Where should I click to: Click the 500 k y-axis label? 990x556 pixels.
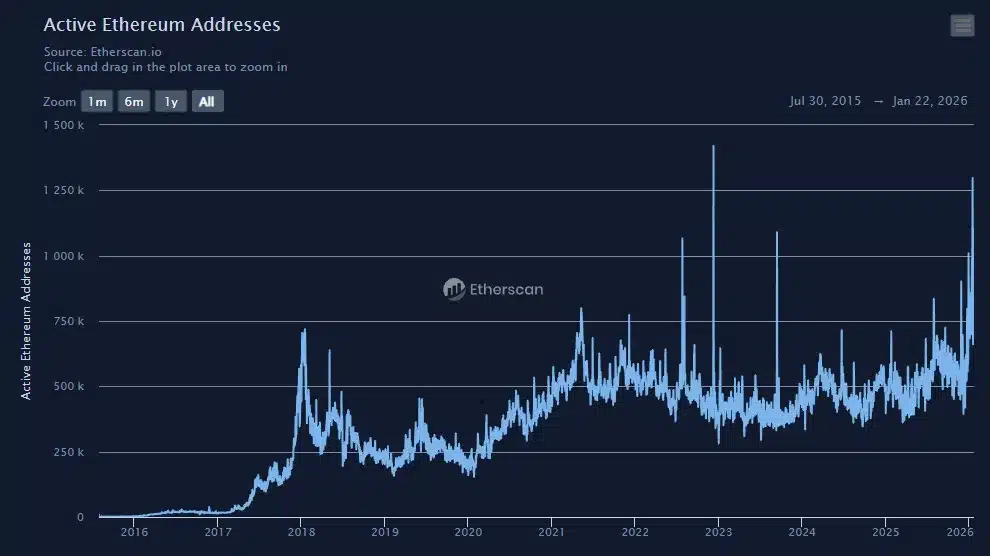coord(69,386)
